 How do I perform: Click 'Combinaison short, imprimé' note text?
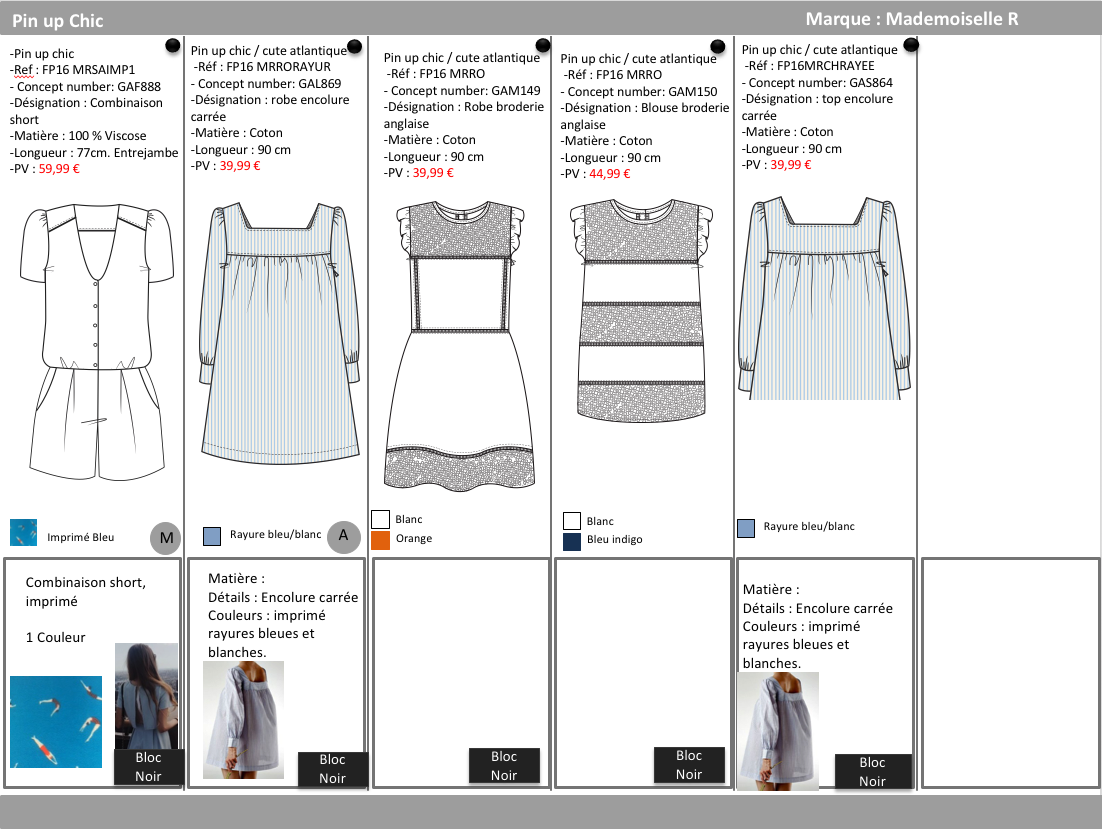click(x=86, y=592)
